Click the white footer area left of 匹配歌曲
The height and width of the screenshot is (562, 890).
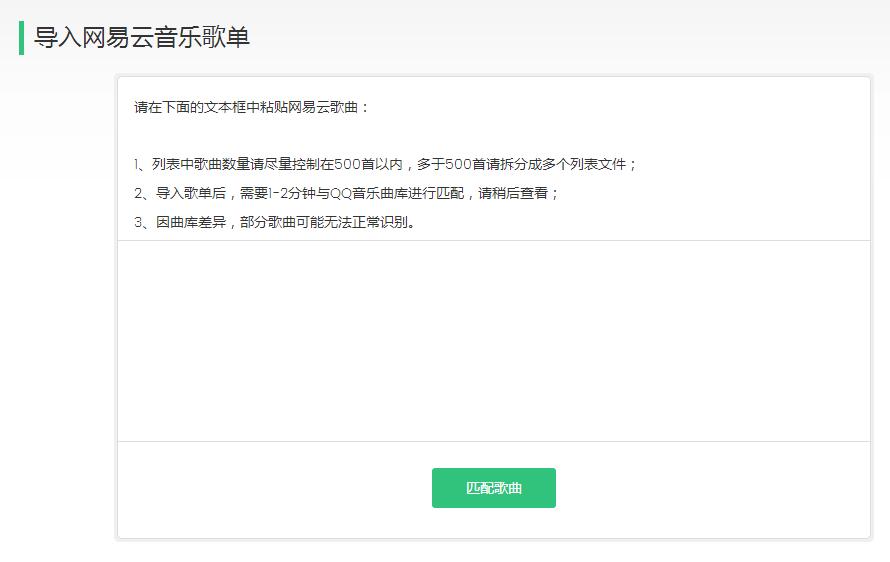tap(270, 488)
